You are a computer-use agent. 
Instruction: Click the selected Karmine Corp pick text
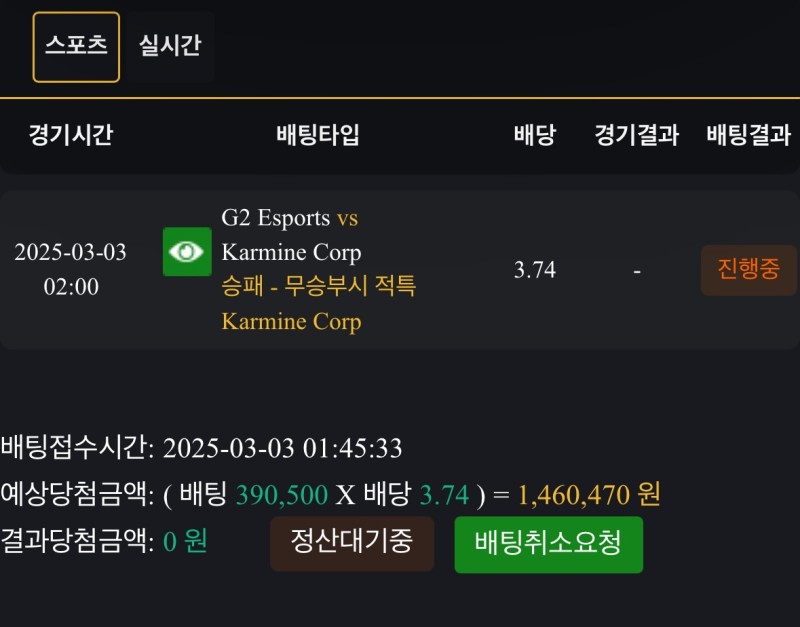(291, 322)
